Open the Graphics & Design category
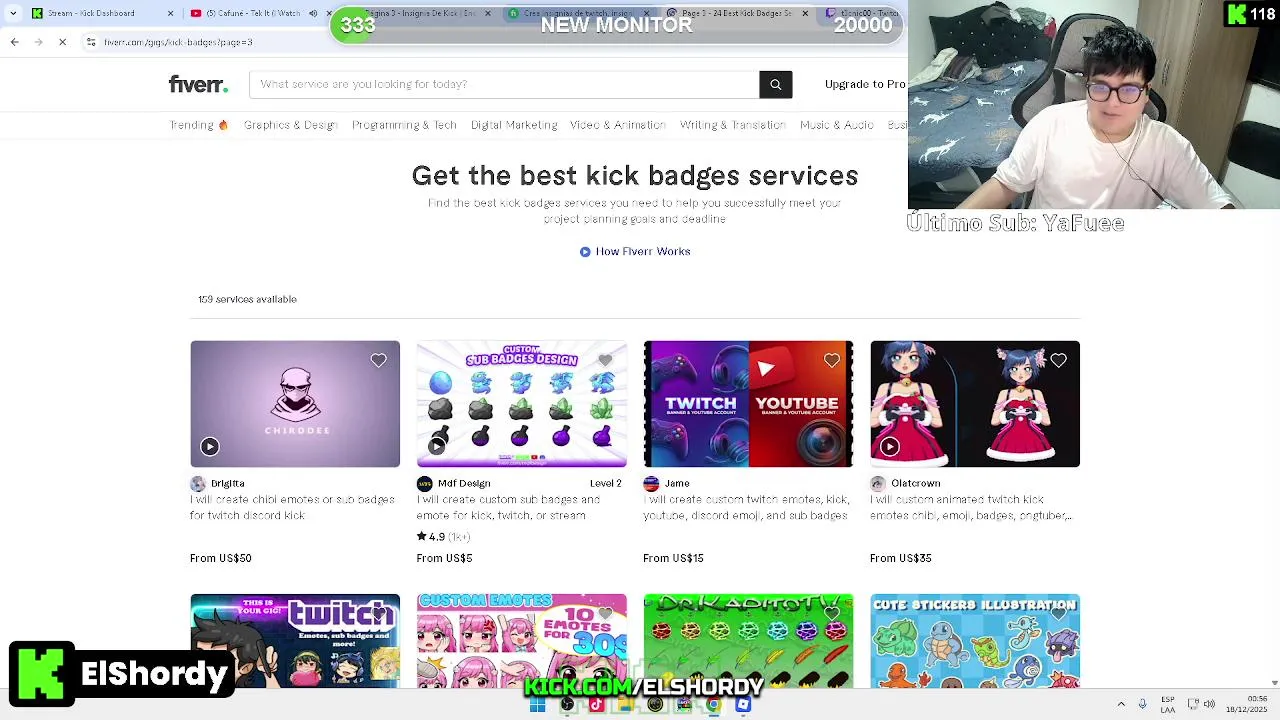 [291, 125]
